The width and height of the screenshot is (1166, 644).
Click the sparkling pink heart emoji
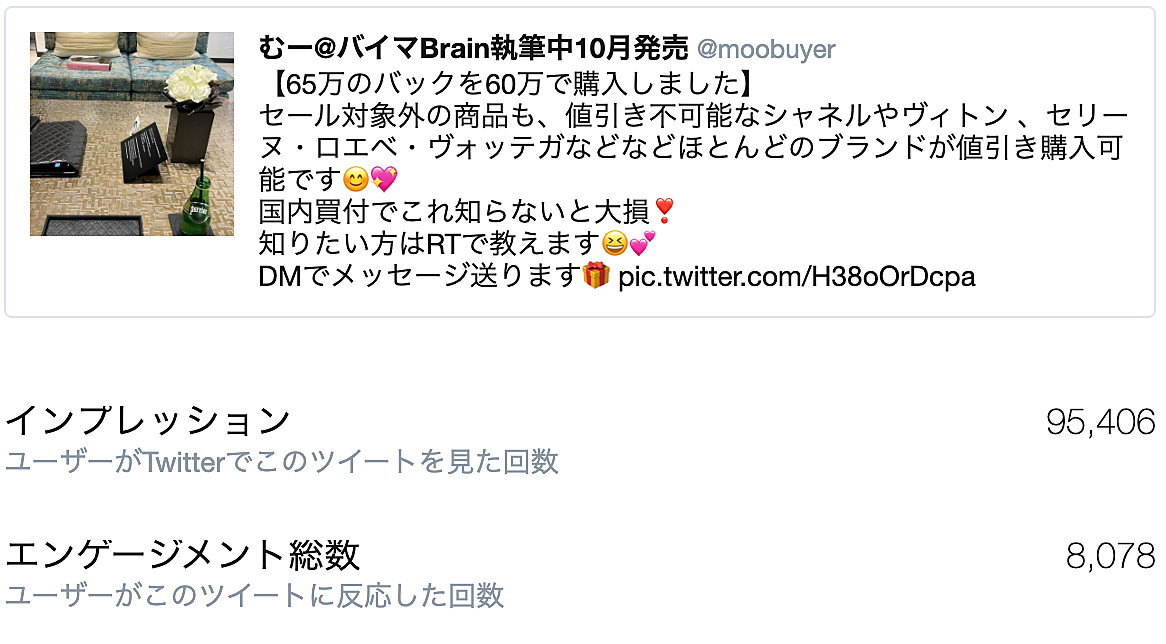pos(384,179)
